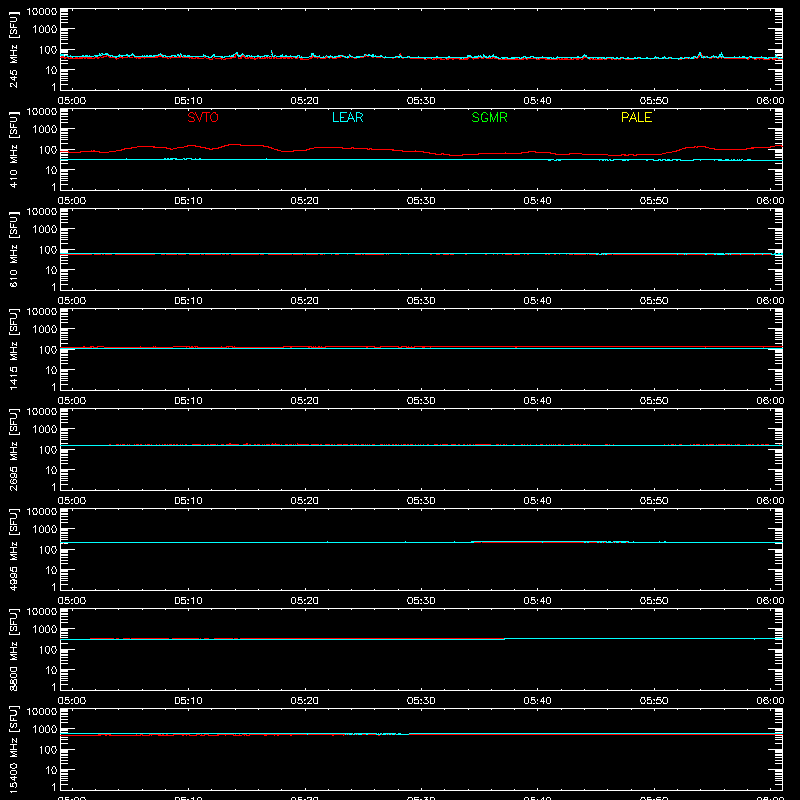Click the 10 y-tick on the 4995 MHz plot

tap(51, 570)
